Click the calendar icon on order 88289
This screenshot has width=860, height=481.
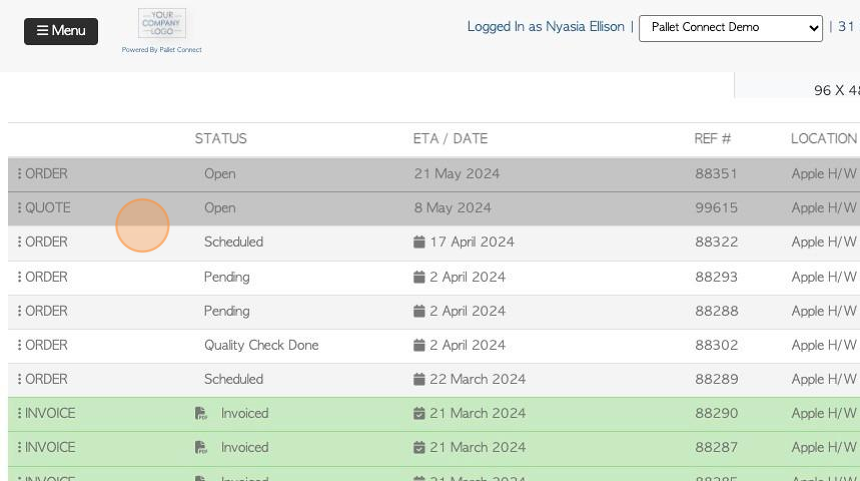419,379
